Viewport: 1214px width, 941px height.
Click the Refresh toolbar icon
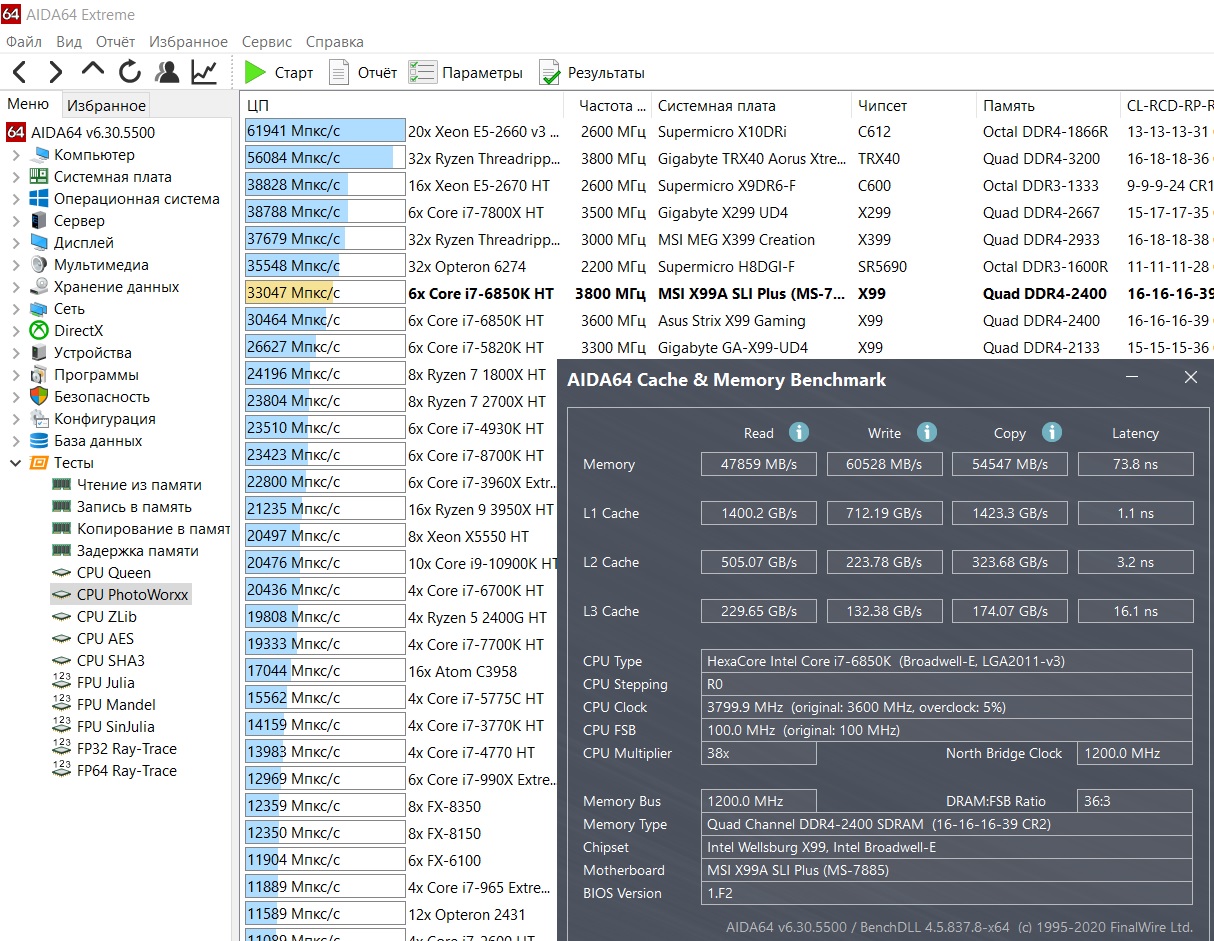click(130, 72)
